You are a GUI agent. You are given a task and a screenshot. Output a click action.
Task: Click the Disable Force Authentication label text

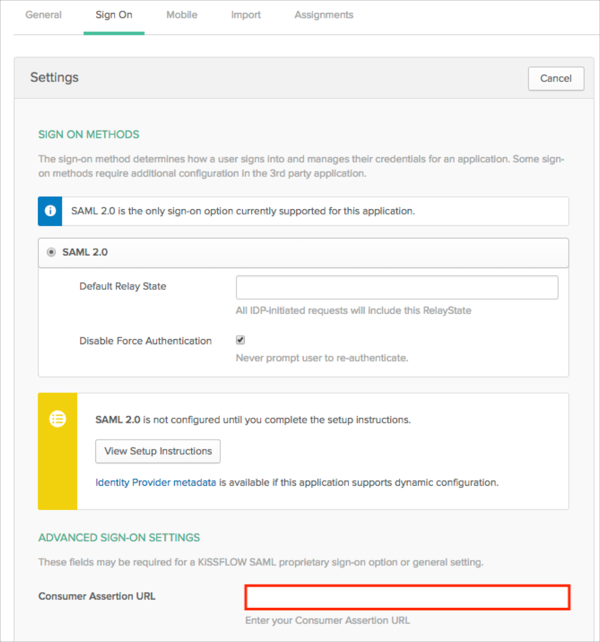pyautogui.click(x=145, y=341)
